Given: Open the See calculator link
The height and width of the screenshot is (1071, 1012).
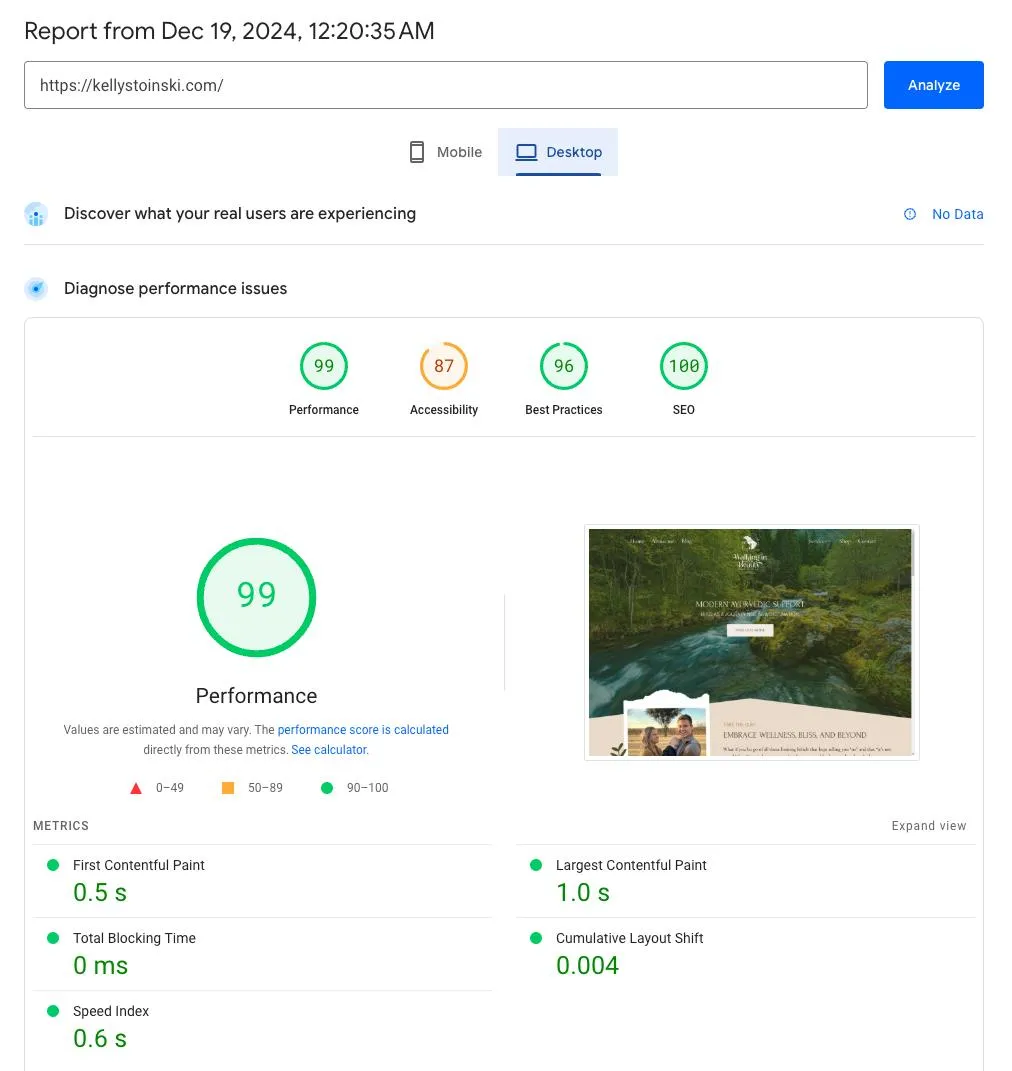Looking at the screenshot, I should coord(329,750).
